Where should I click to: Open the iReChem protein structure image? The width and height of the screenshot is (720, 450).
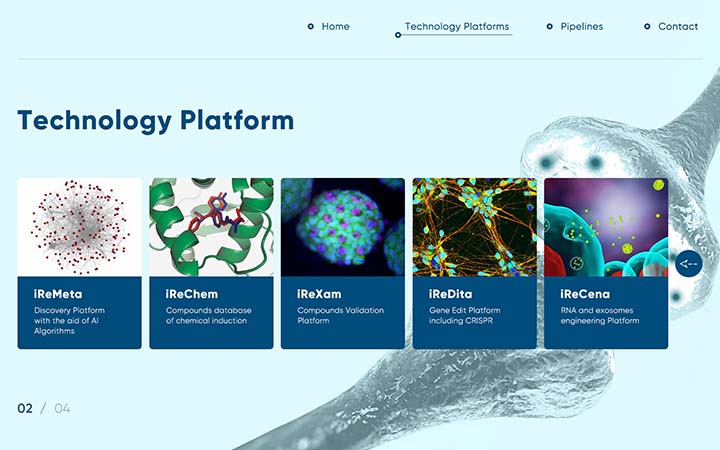[211, 227]
